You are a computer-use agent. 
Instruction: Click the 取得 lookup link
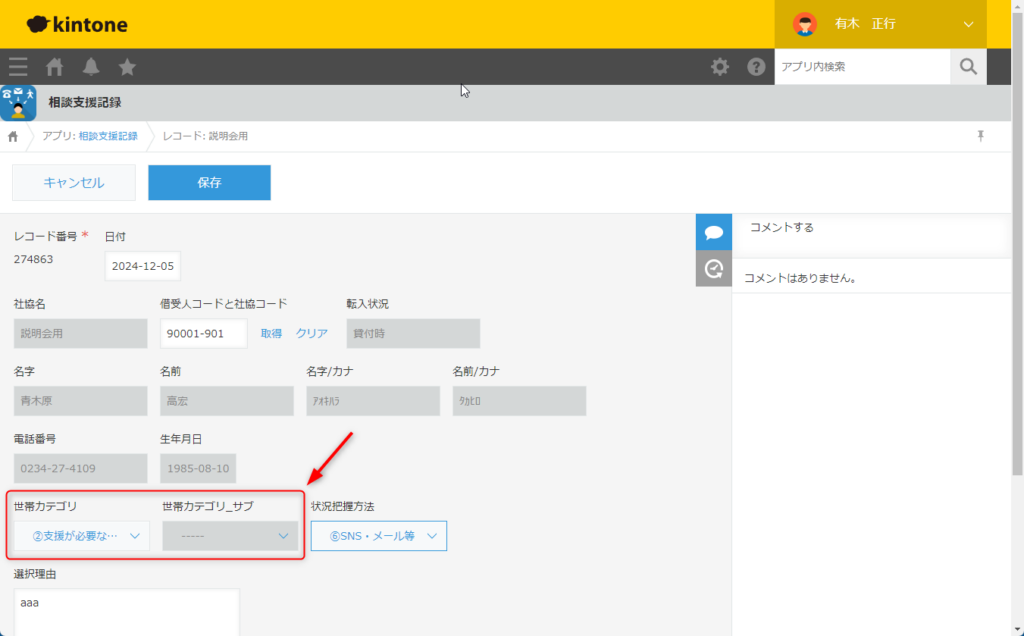coord(271,333)
